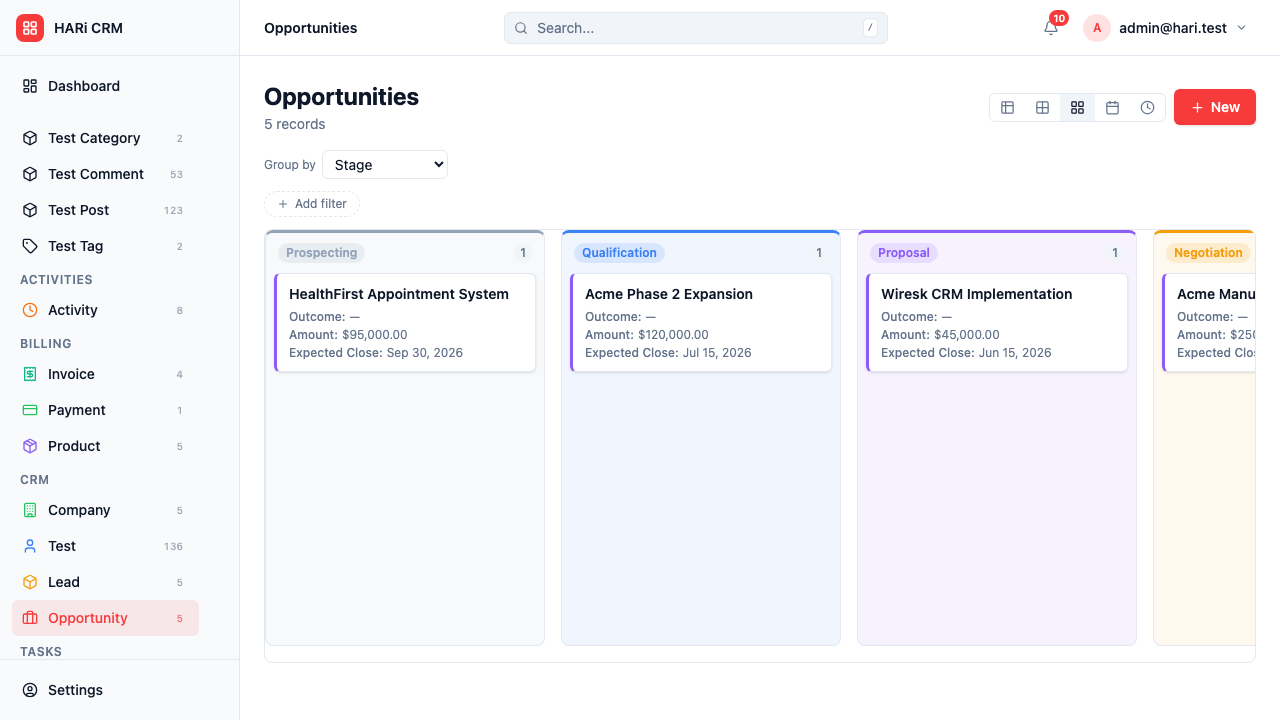Switch to the Activity sidebar entry

[x=75, y=310]
